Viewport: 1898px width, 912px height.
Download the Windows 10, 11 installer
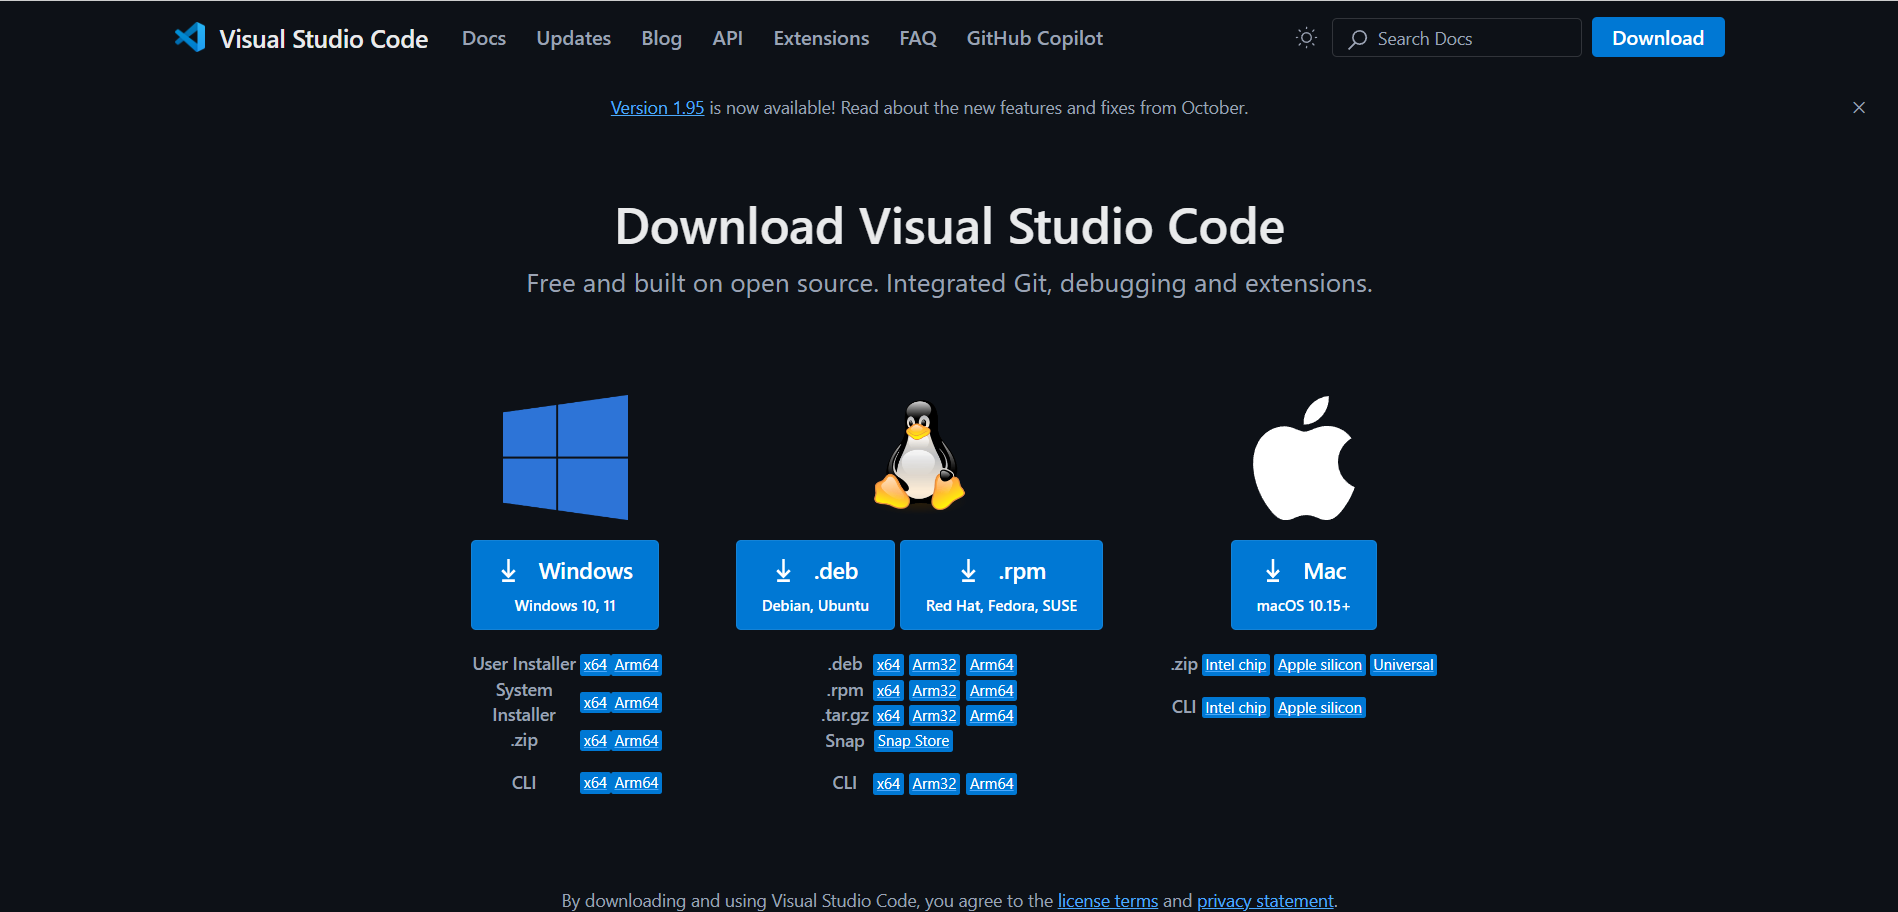(565, 585)
